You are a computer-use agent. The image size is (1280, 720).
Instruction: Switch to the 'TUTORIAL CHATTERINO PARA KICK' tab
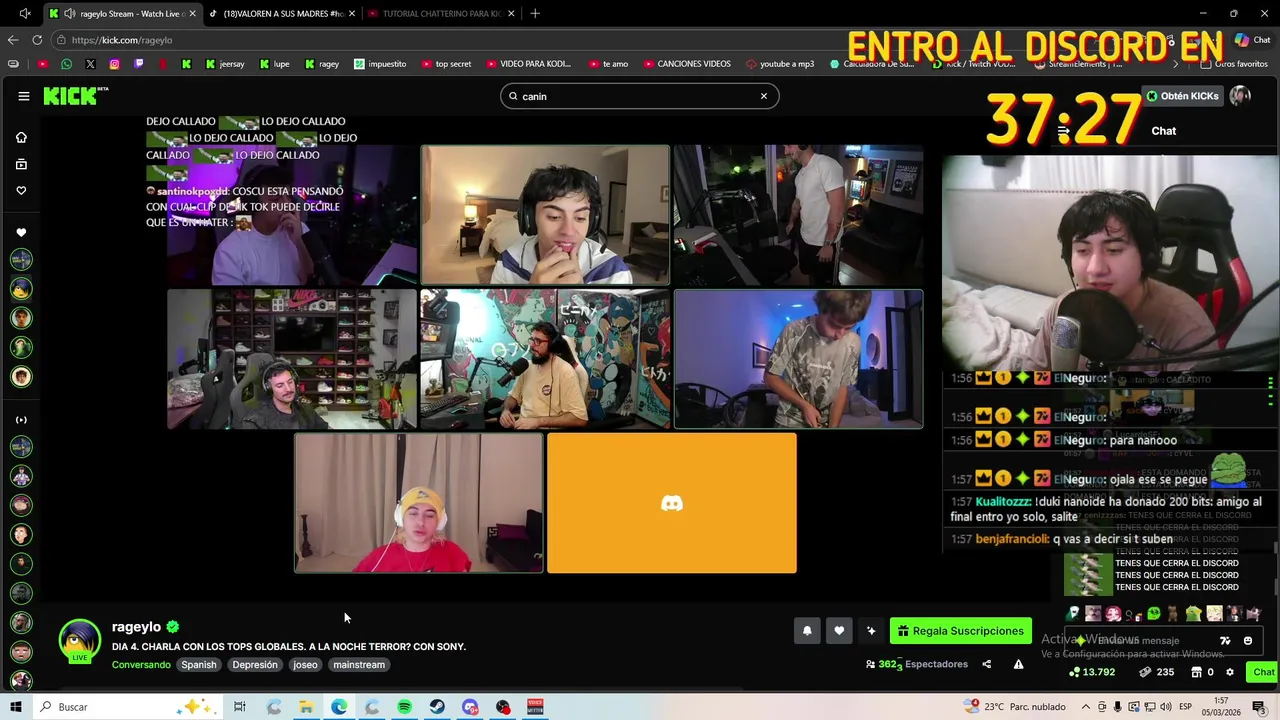(x=441, y=13)
